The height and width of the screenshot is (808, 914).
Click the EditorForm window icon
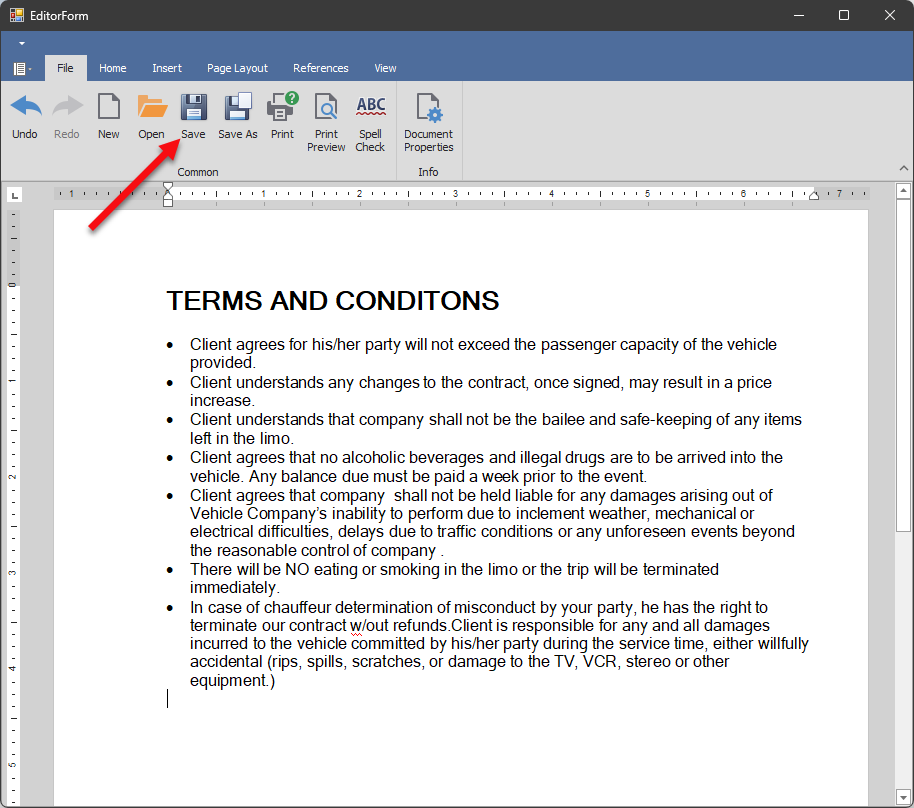tap(17, 15)
